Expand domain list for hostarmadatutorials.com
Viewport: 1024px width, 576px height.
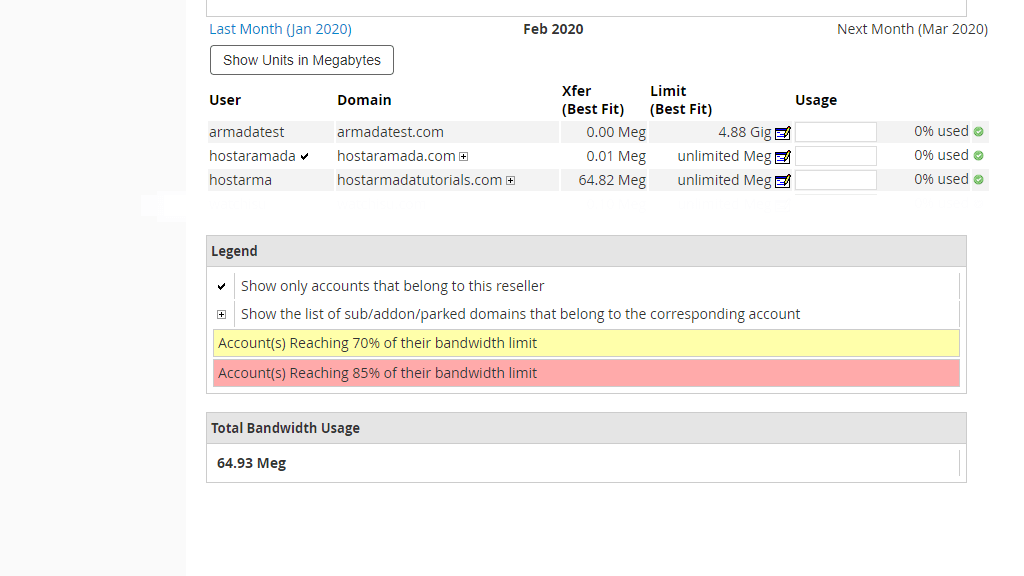click(x=510, y=181)
